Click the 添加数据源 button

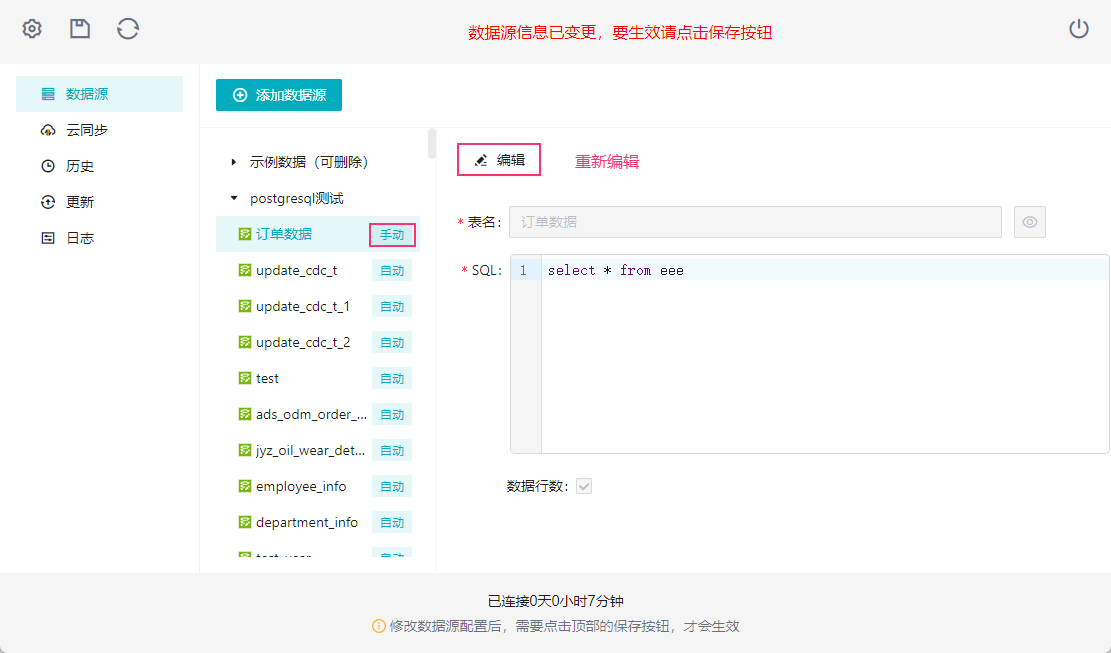point(278,95)
